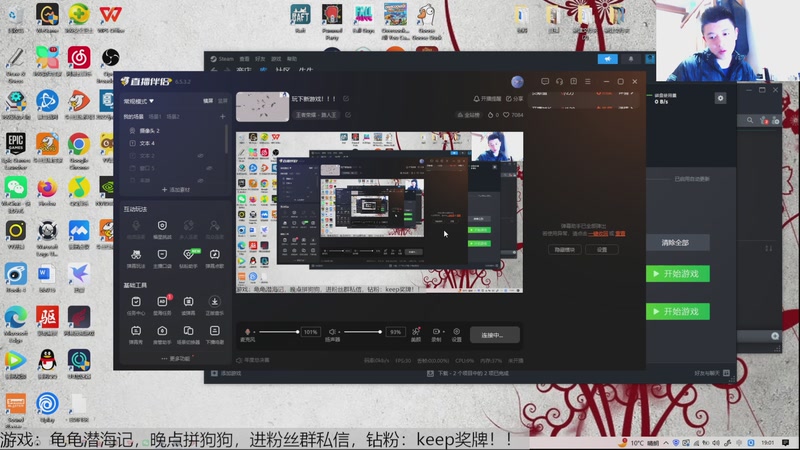Open the 弹幕点歌 icon
The height and width of the screenshot is (450, 800).
pyautogui.click(x=214, y=255)
